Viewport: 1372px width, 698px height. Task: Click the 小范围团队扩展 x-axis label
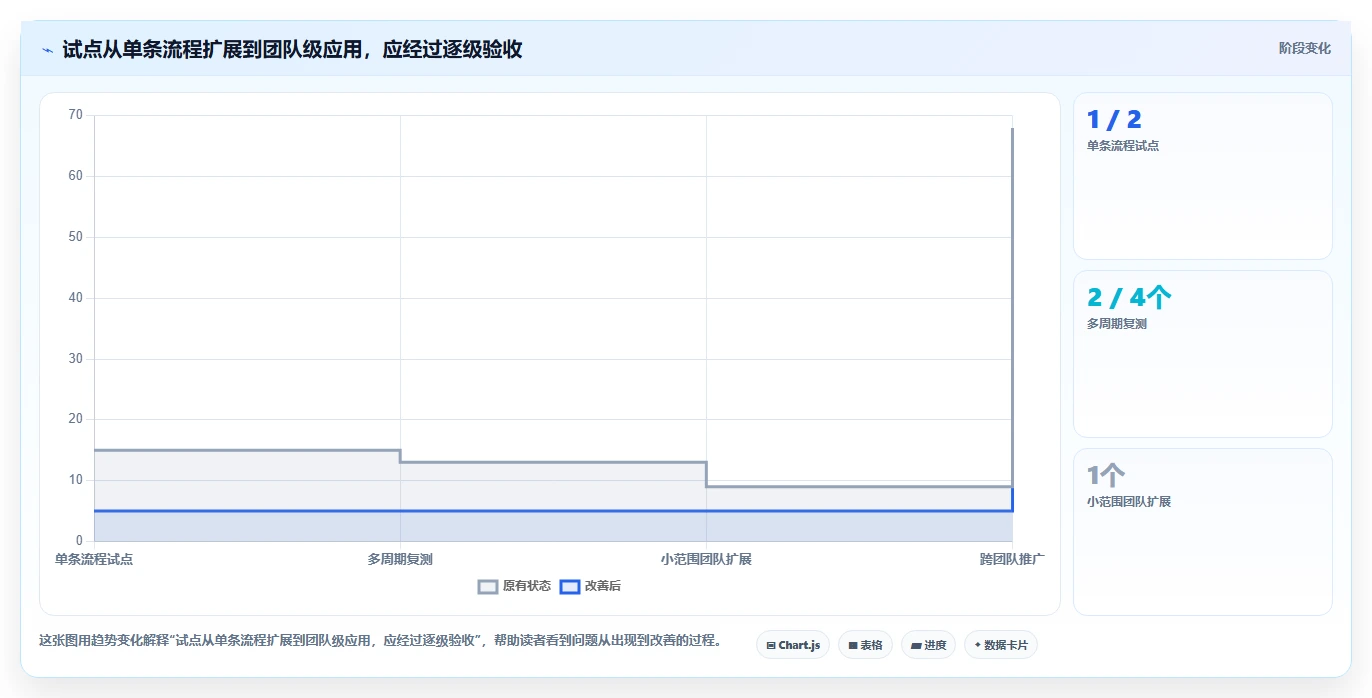[706, 559]
